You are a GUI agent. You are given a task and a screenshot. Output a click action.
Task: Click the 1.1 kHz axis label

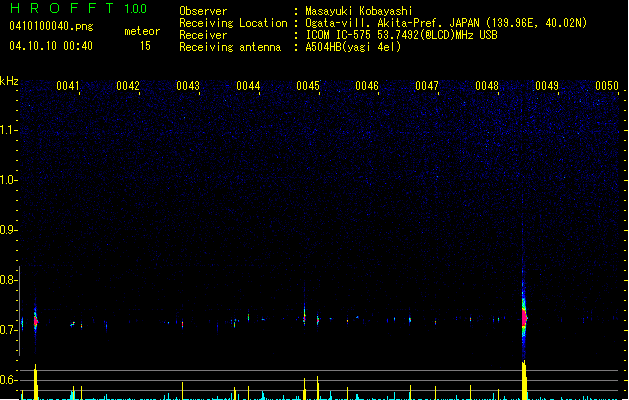pos(8,130)
